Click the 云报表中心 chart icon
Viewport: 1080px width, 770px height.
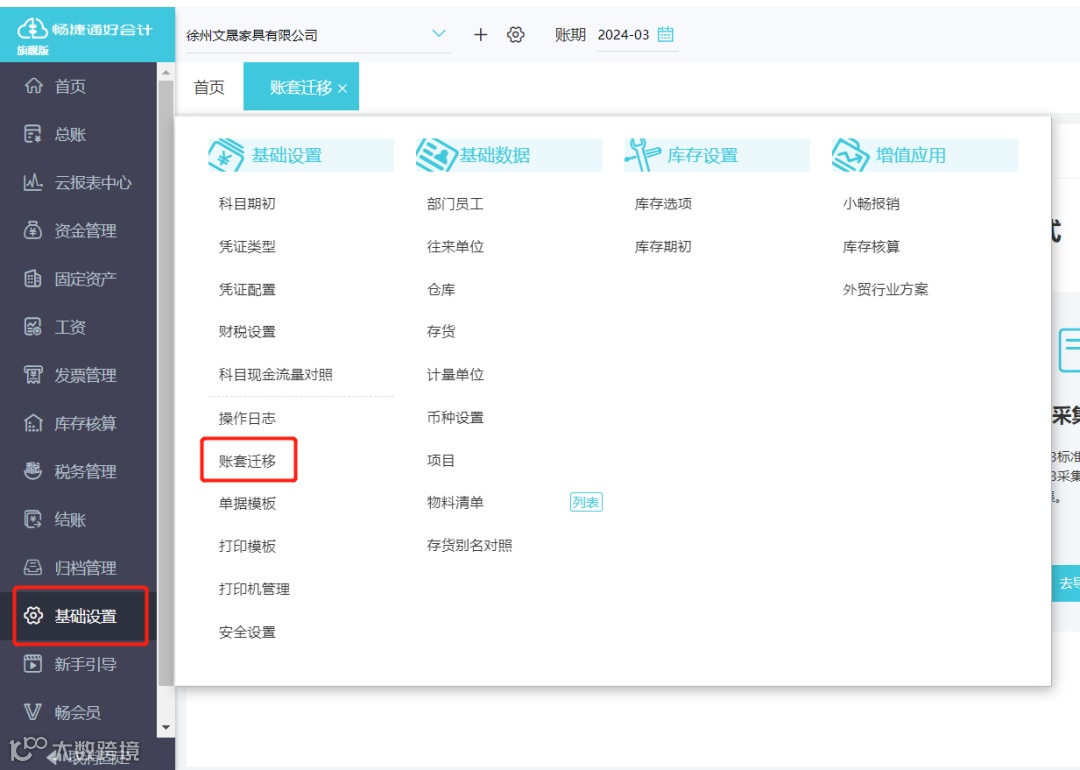(33, 182)
